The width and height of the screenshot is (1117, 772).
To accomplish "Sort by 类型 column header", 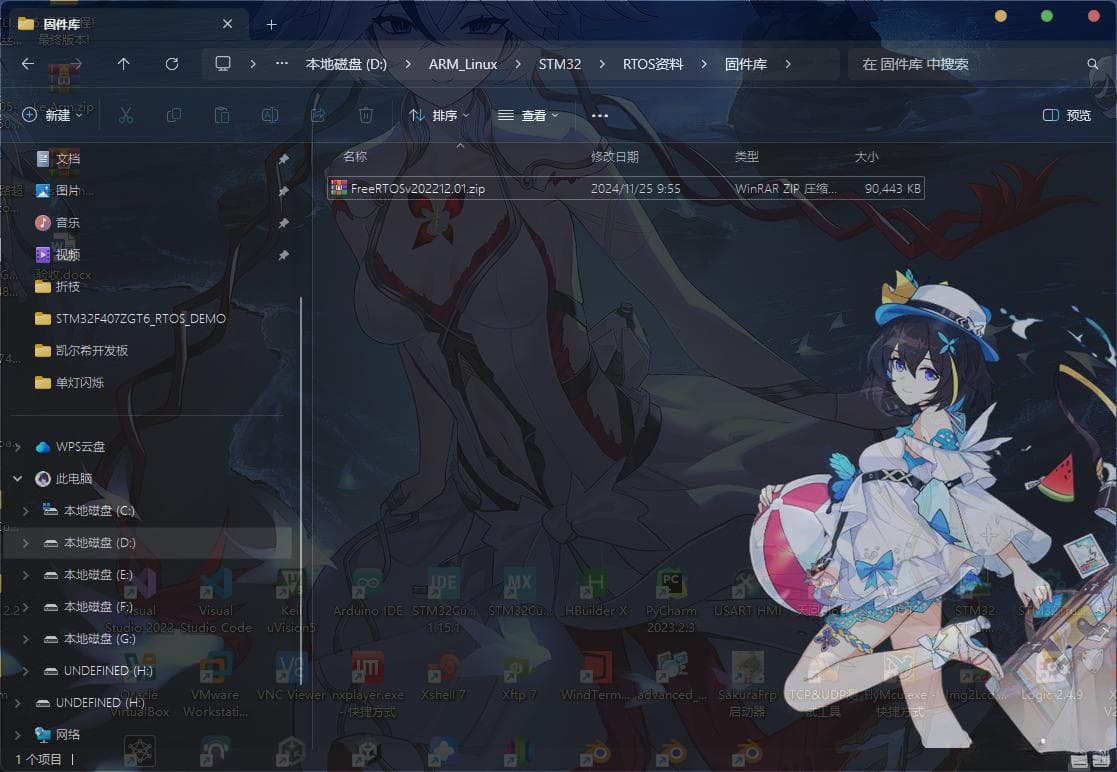I will click(x=747, y=157).
